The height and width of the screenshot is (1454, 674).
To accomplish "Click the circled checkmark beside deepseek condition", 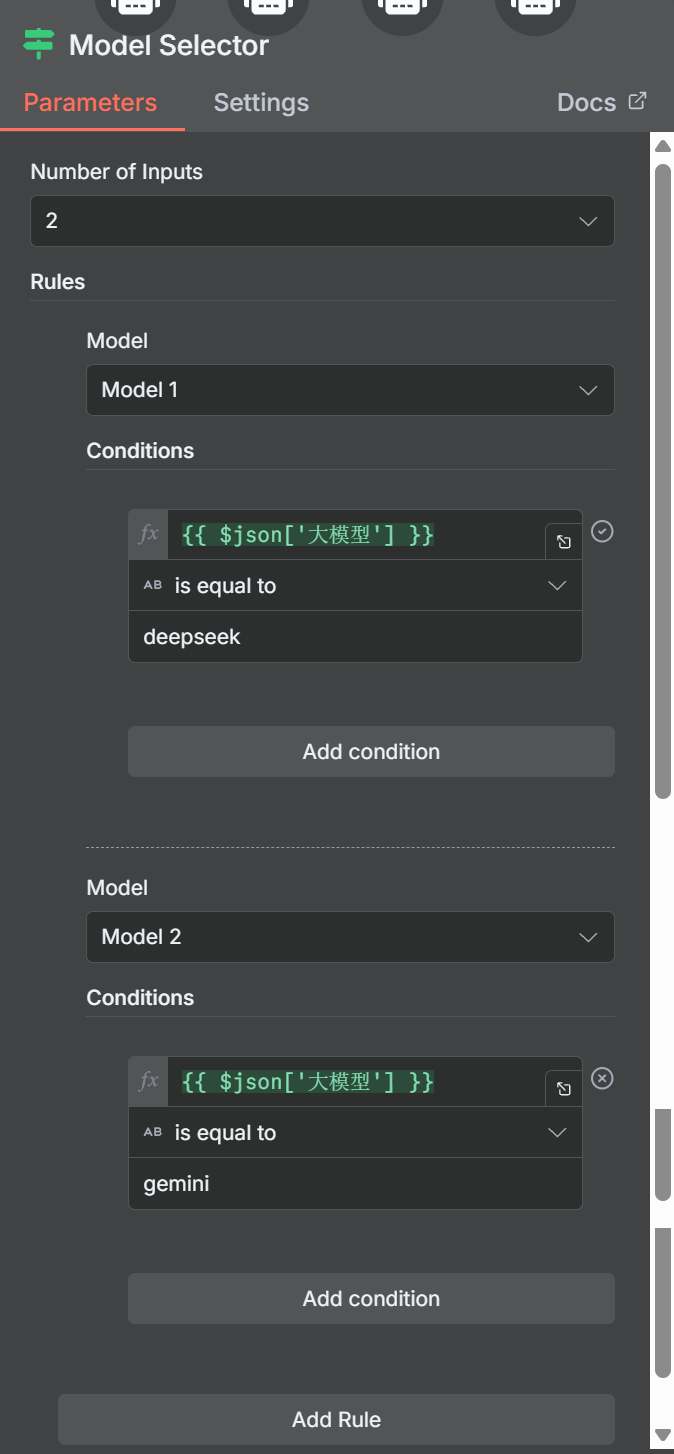I will [x=602, y=531].
